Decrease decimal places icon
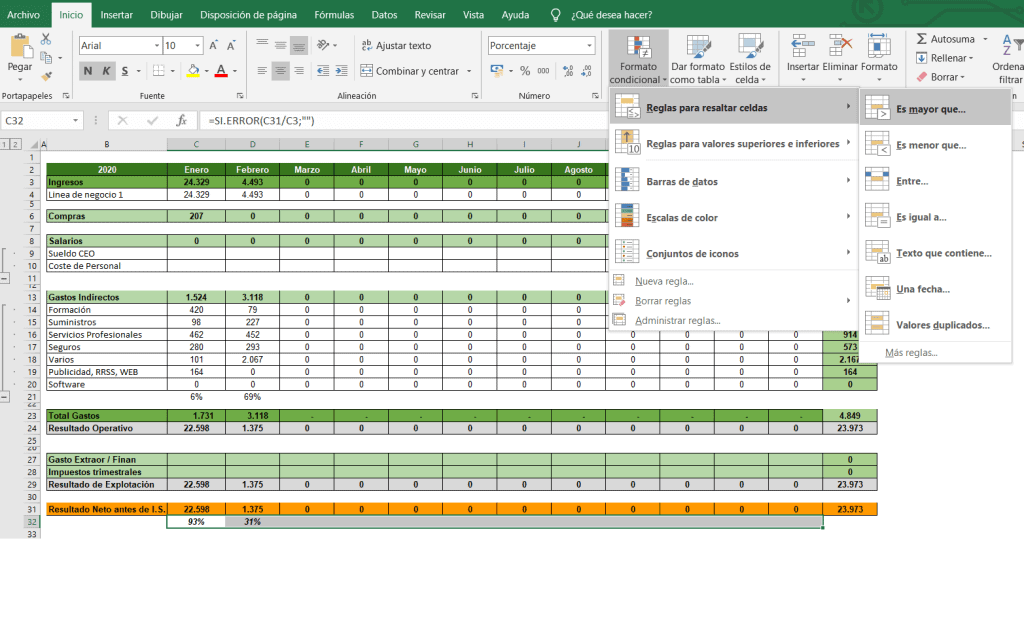Screen dimensions: 1024x623 pyautogui.click(x=586, y=71)
